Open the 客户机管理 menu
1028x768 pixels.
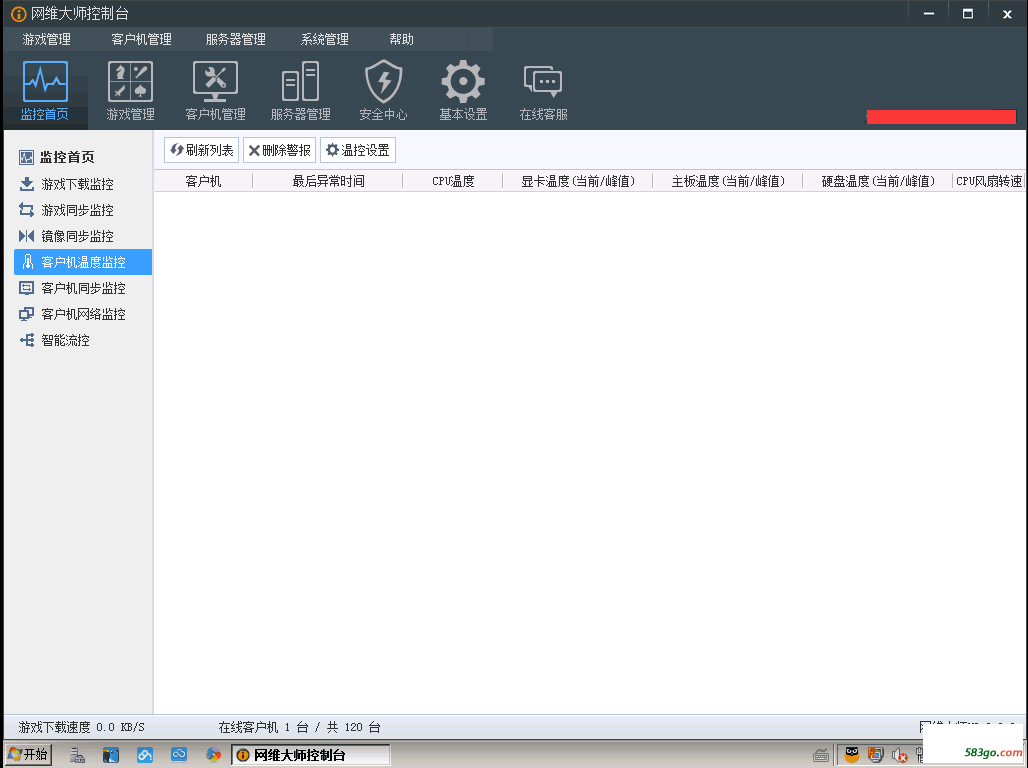(142, 39)
